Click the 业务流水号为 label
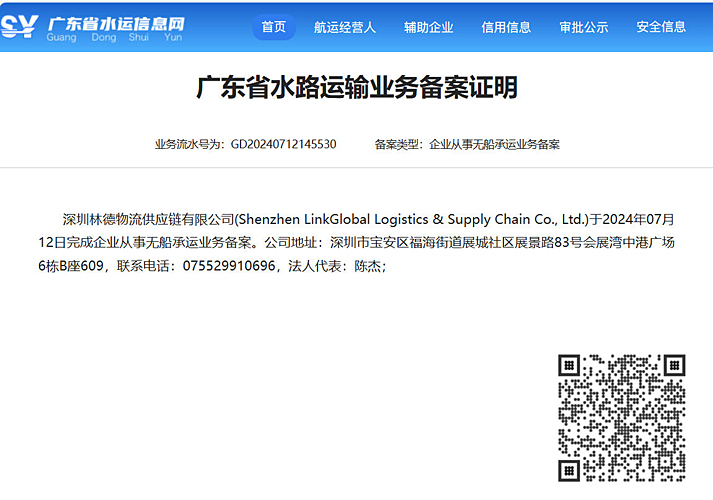The height and width of the screenshot is (500, 713). click(x=190, y=144)
